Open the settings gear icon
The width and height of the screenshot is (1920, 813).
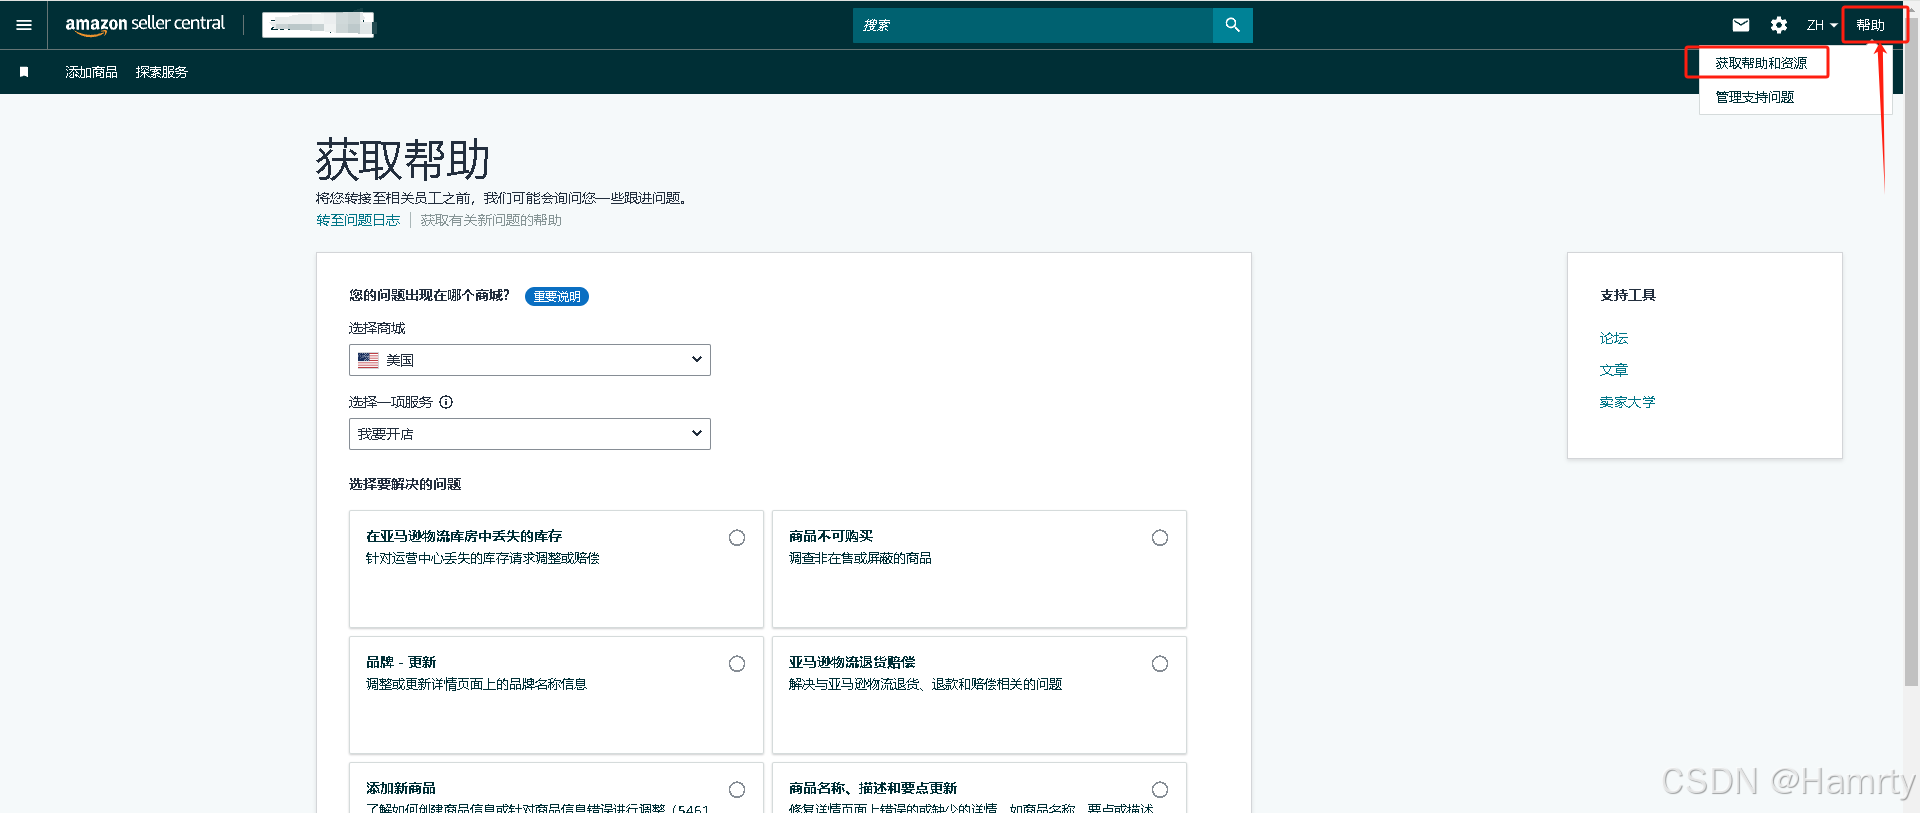pyautogui.click(x=1779, y=25)
